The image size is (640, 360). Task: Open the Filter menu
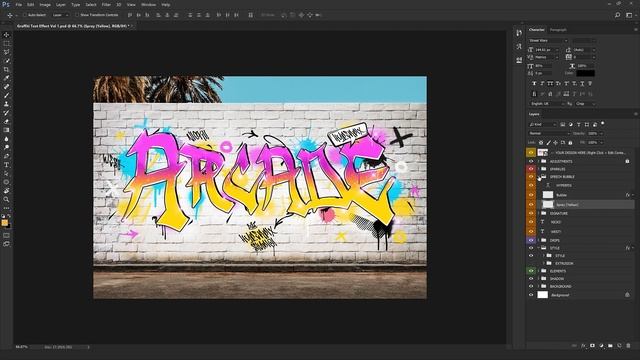tap(106, 4)
